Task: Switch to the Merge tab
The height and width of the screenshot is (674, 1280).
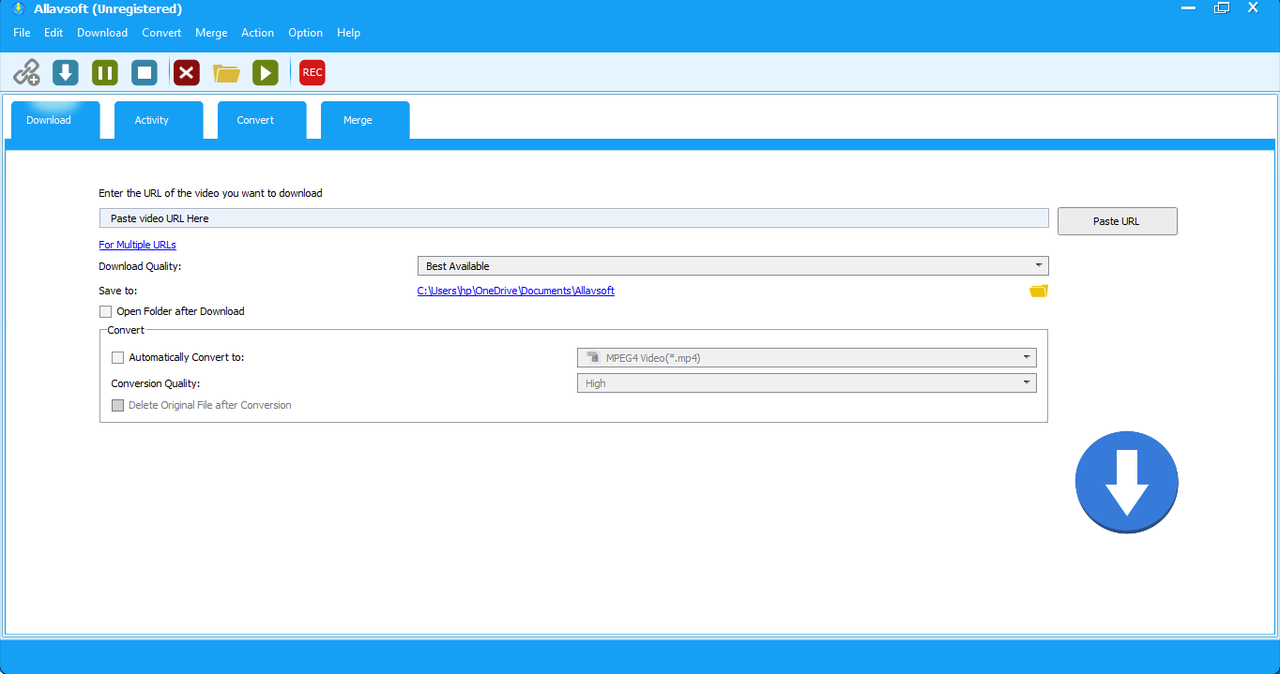Action: point(365,120)
